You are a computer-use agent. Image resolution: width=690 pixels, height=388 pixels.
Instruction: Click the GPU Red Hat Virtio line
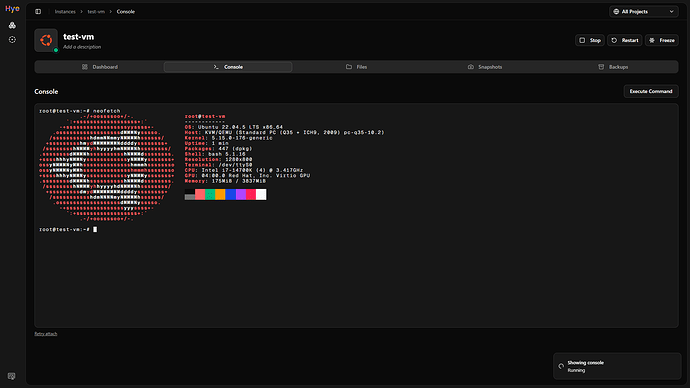(x=247, y=176)
